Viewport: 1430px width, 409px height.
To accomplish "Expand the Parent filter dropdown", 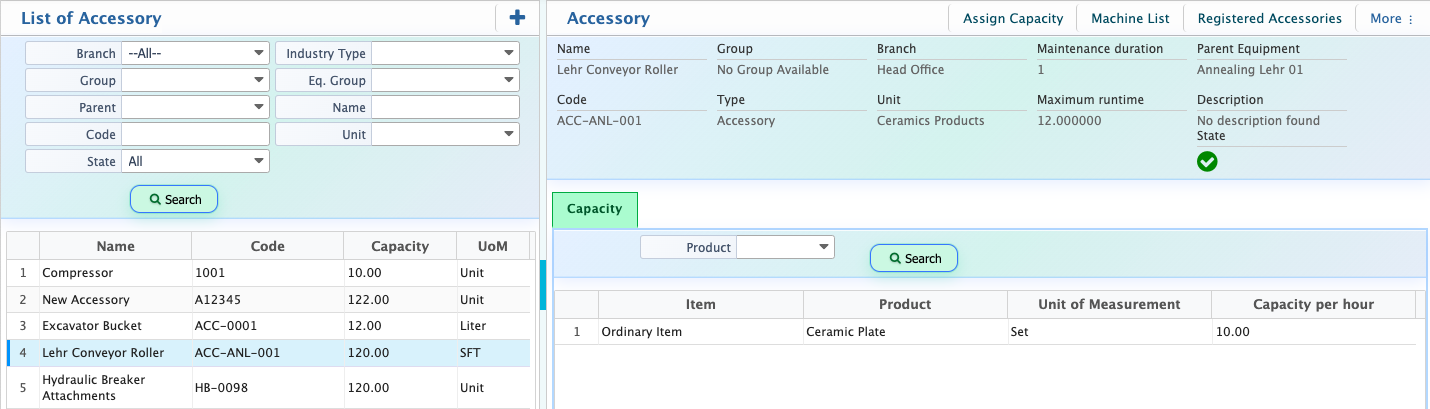I will tap(195, 107).
